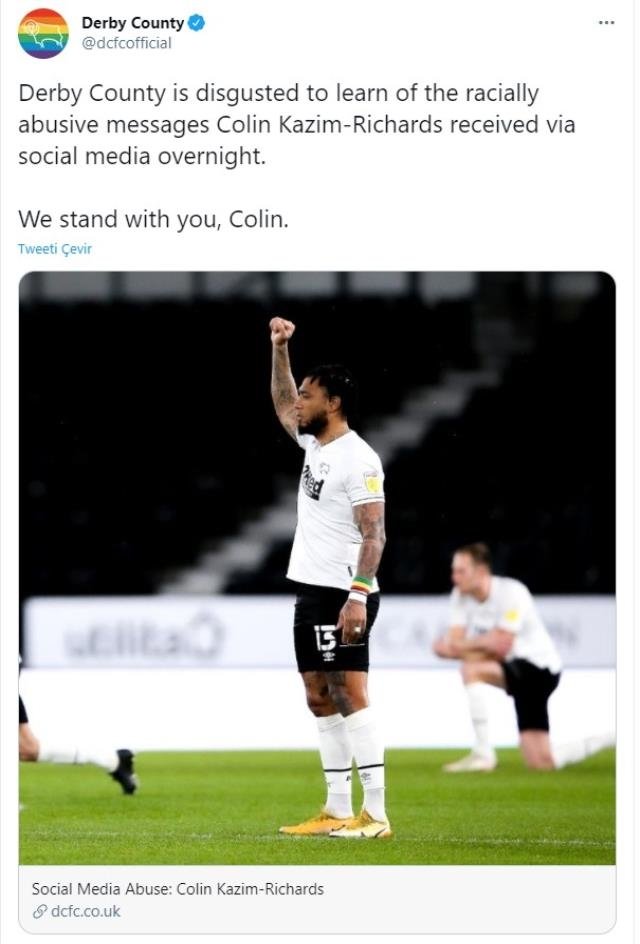Open the @dcfcofficial handle
The width and height of the screenshot is (640, 944).
pyautogui.click(x=126, y=43)
